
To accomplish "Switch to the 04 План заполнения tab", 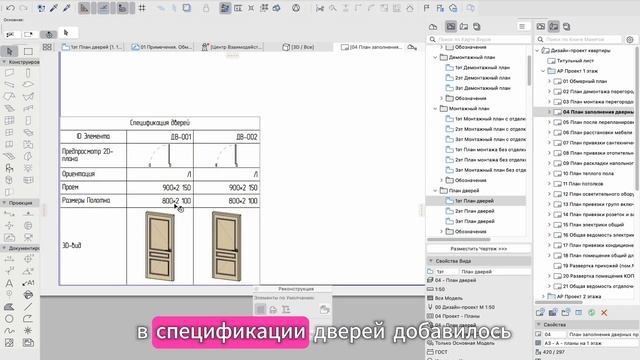I will [371, 47].
